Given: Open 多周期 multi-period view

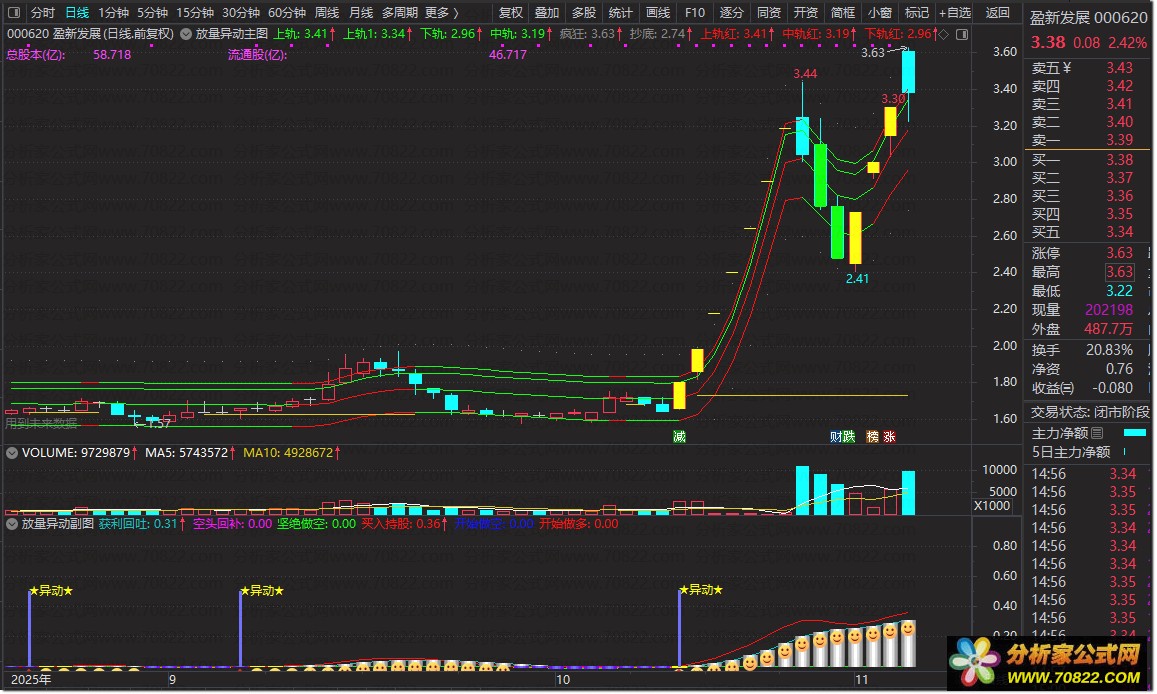Looking at the screenshot, I should click(399, 13).
